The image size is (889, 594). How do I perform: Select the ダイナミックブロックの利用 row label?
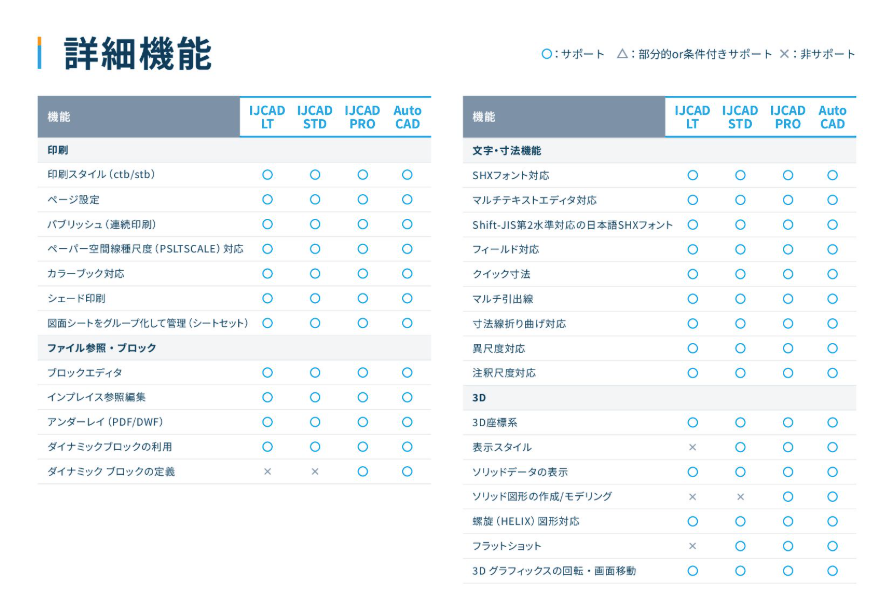coord(109,447)
